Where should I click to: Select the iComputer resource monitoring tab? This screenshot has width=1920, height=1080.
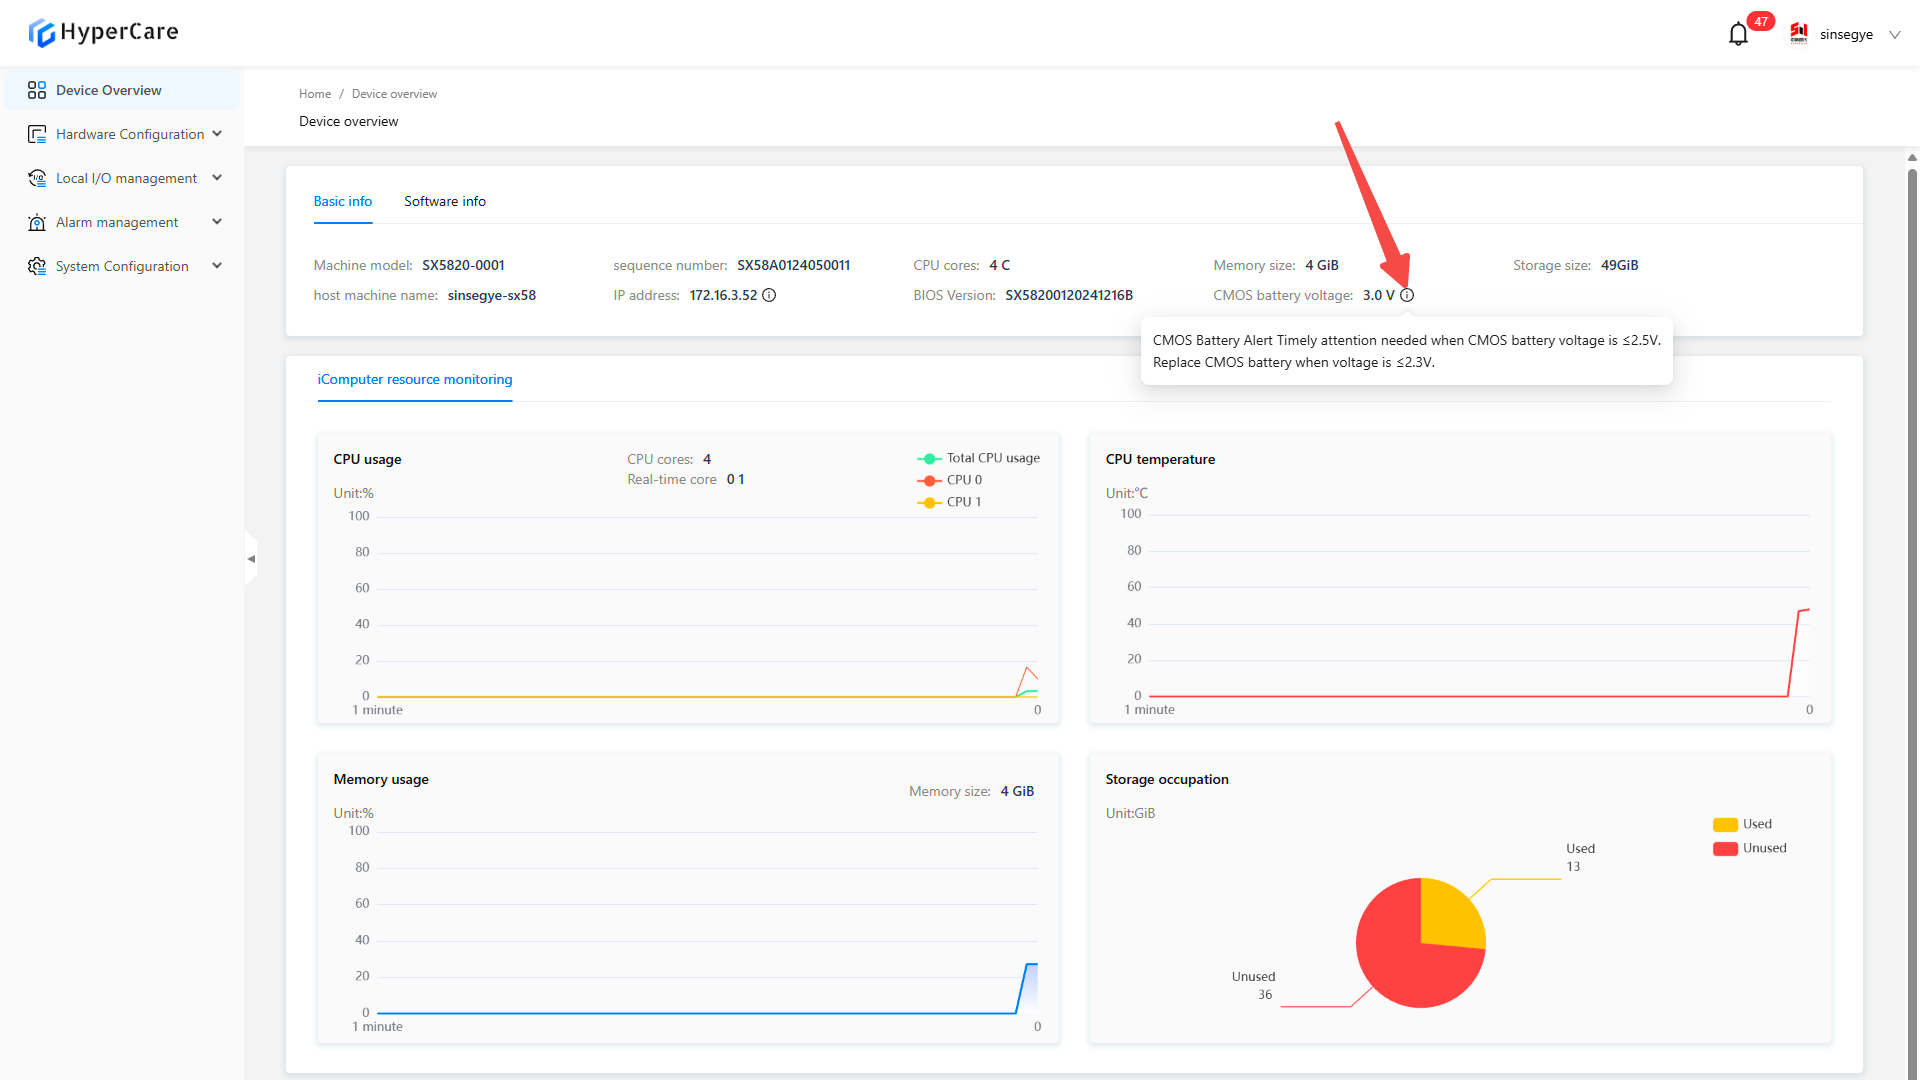click(x=415, y=379)
